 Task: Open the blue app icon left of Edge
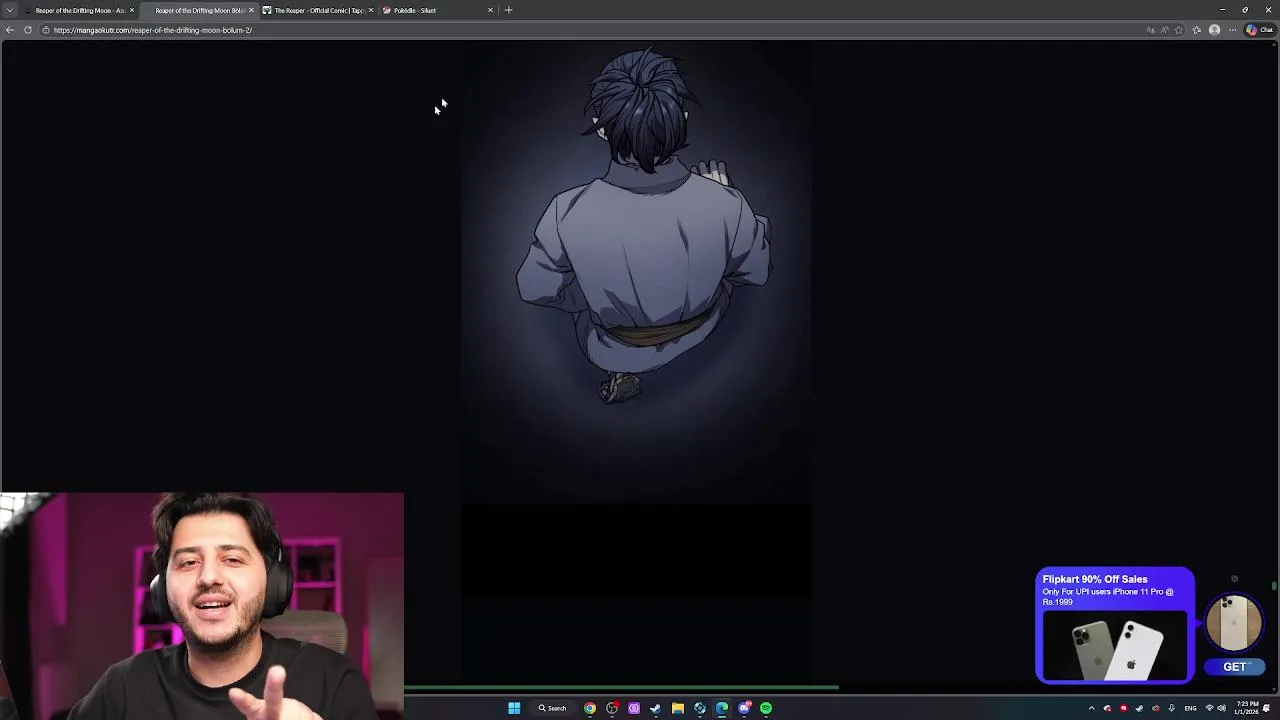coord(699,708)
